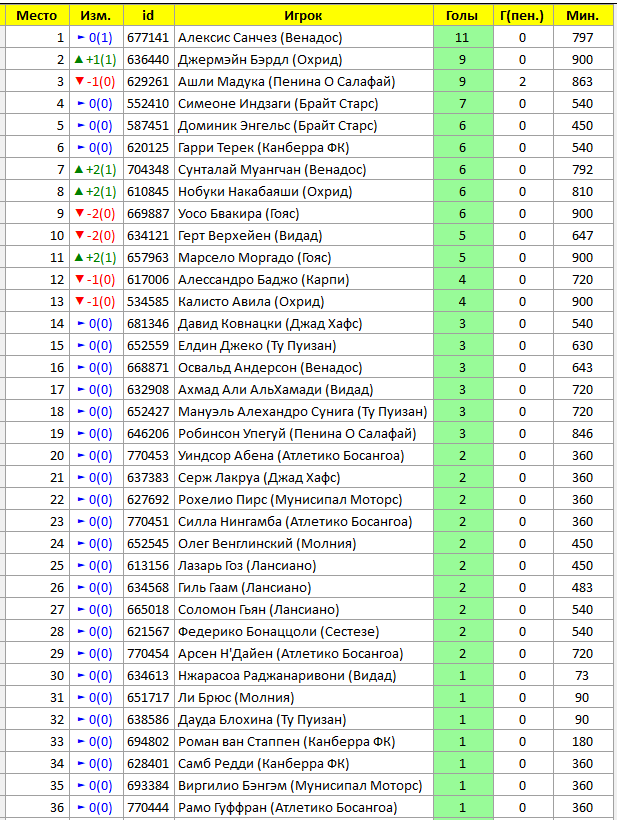Select penalty goals cell showing 2

pos(523,82)
